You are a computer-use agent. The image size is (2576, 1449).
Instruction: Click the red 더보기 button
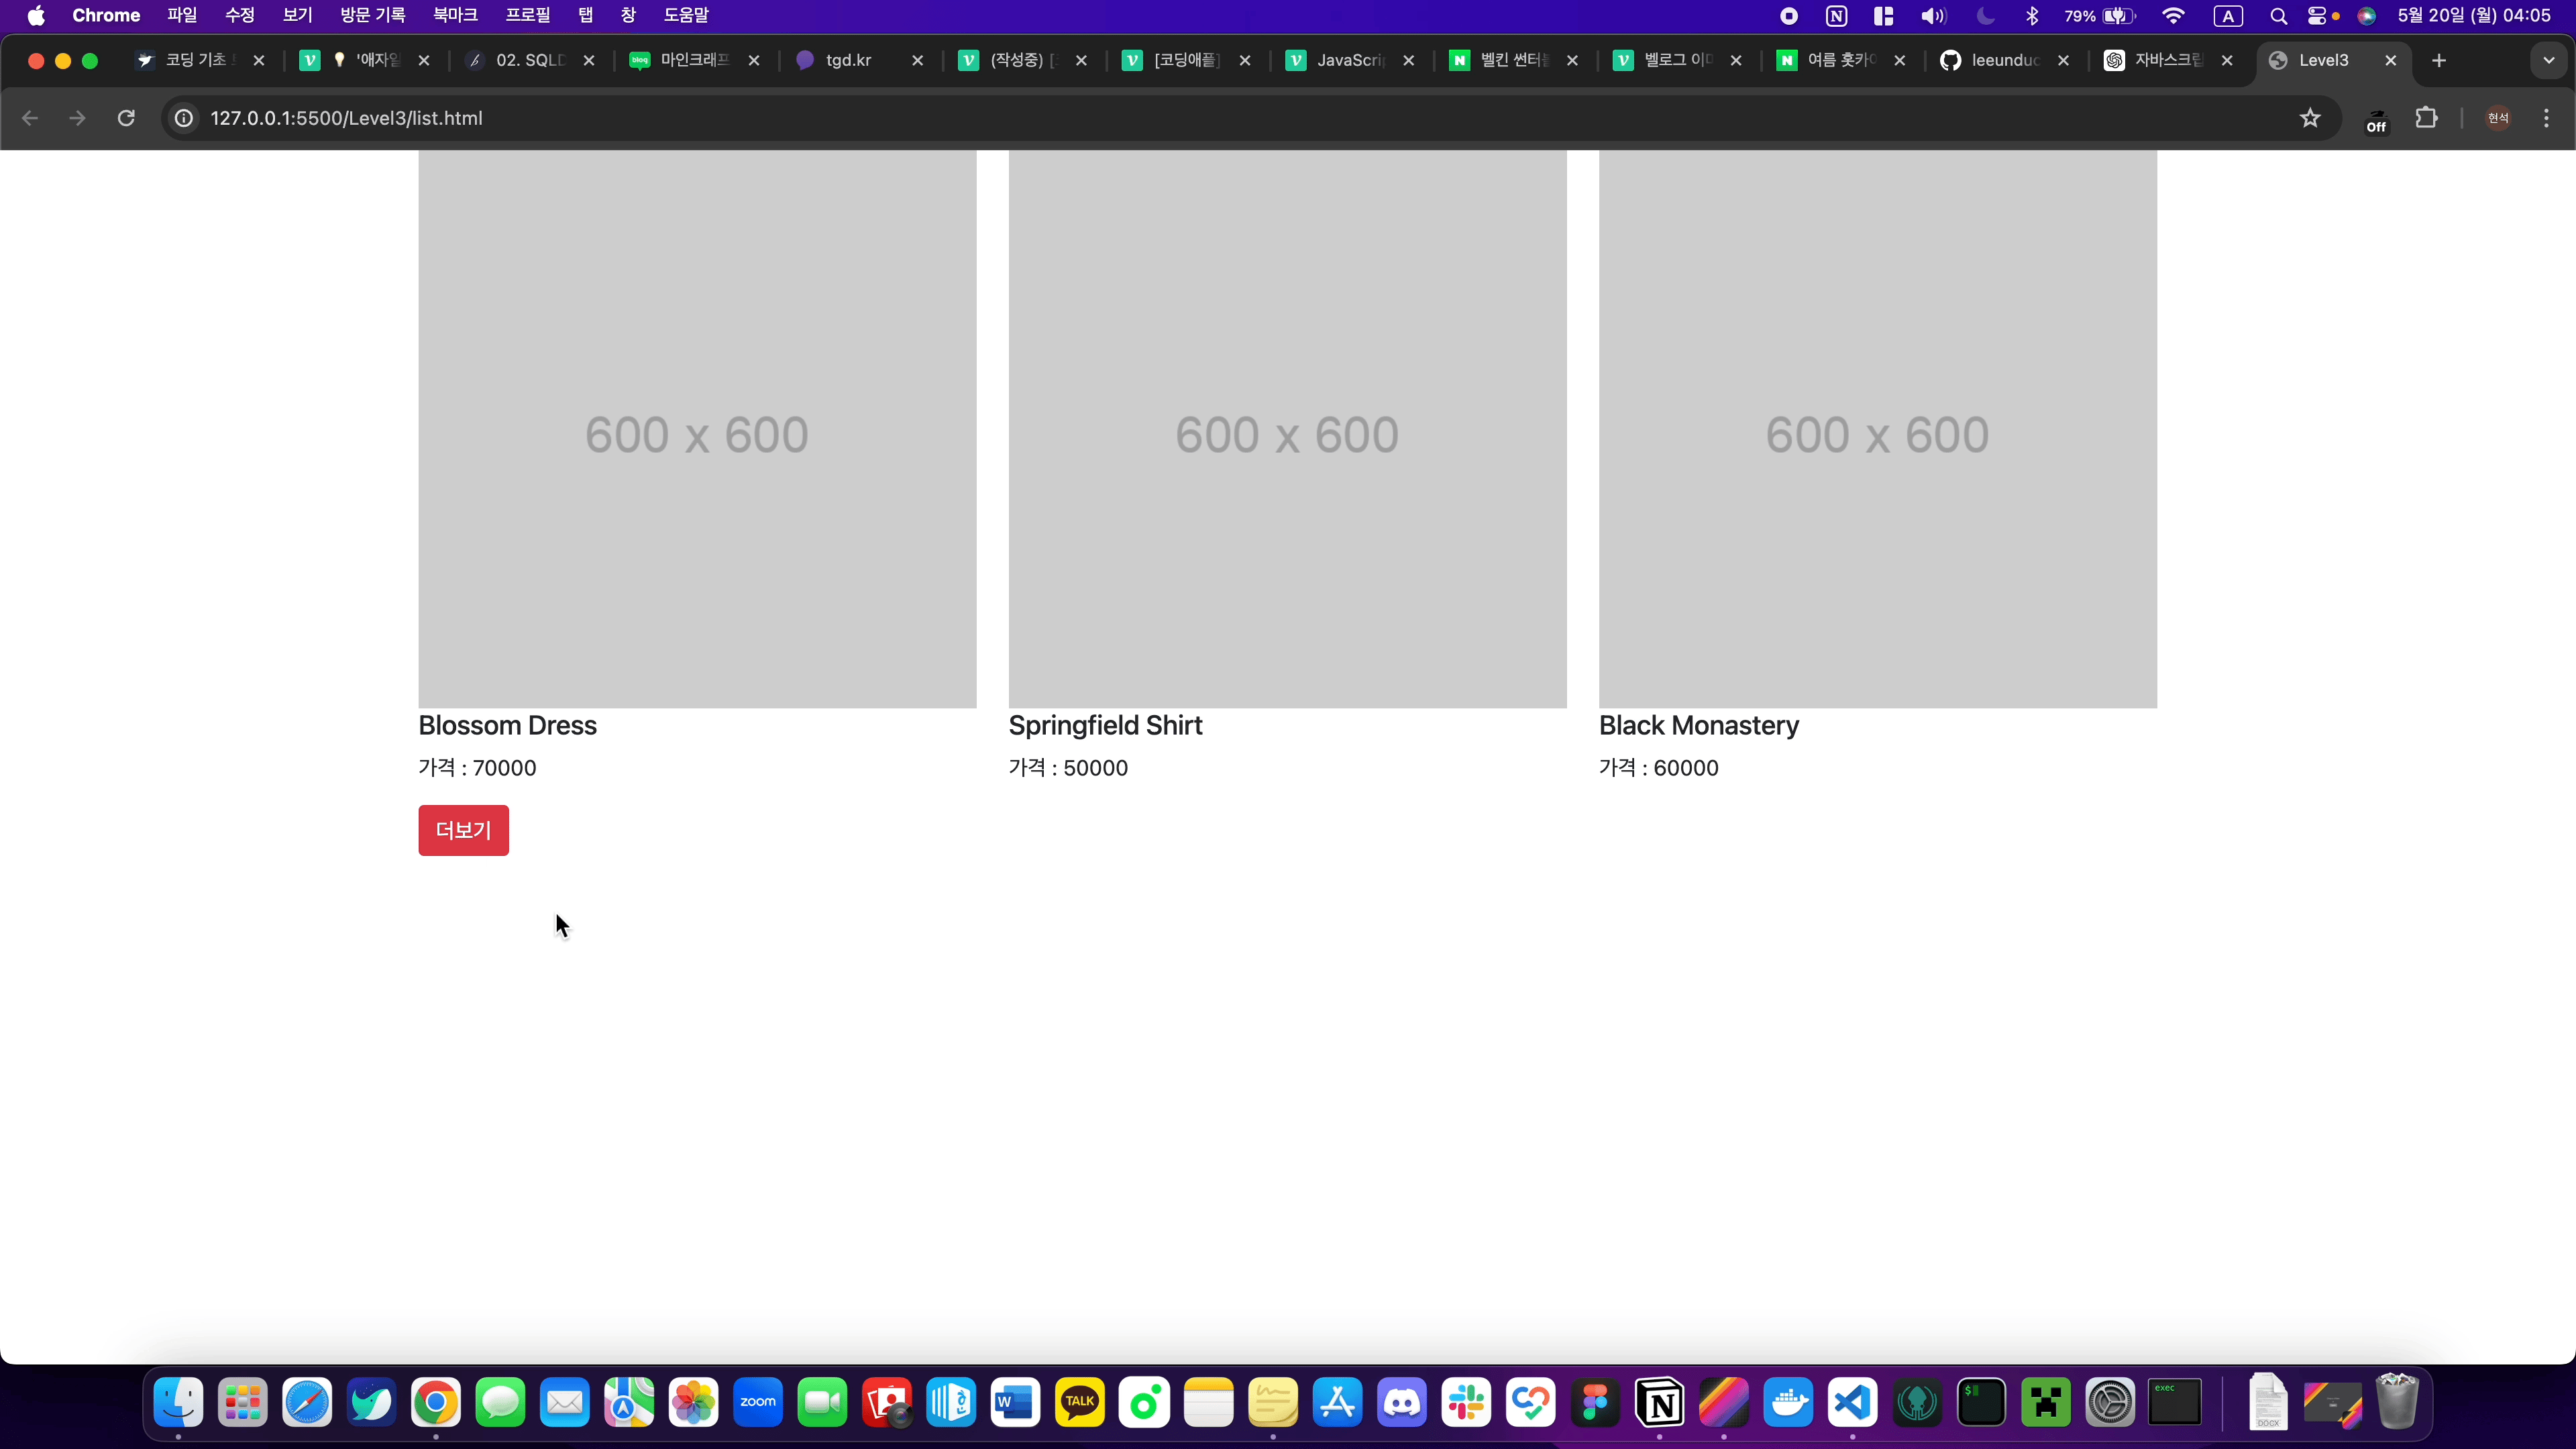click(x=463, y=830)
